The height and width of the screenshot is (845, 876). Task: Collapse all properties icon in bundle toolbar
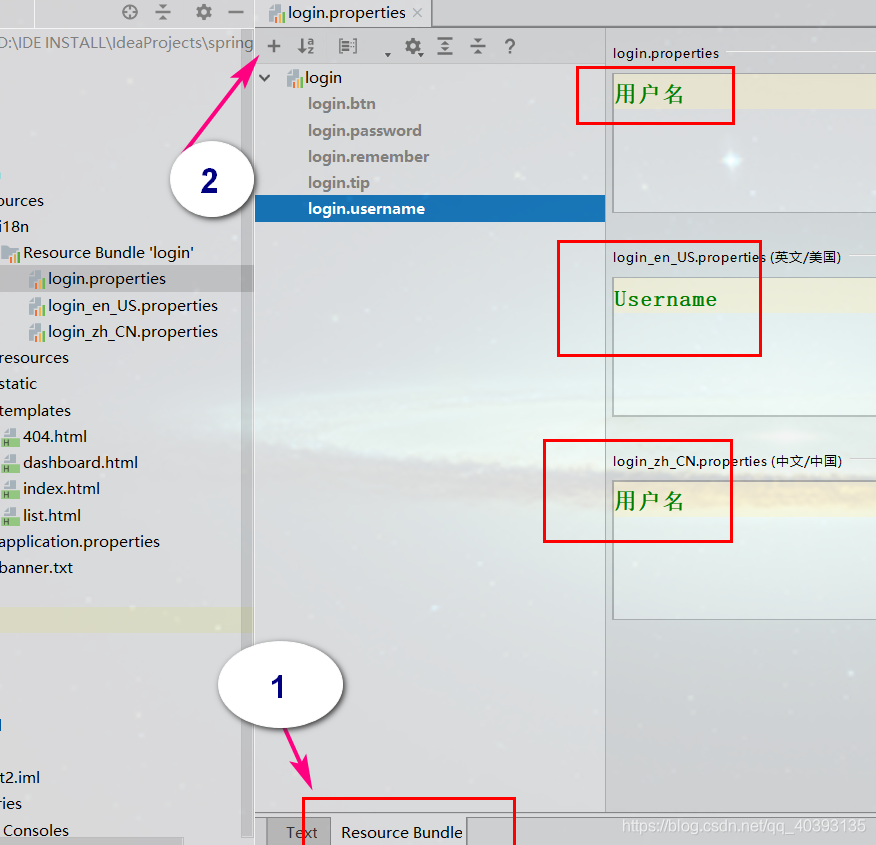478,46
